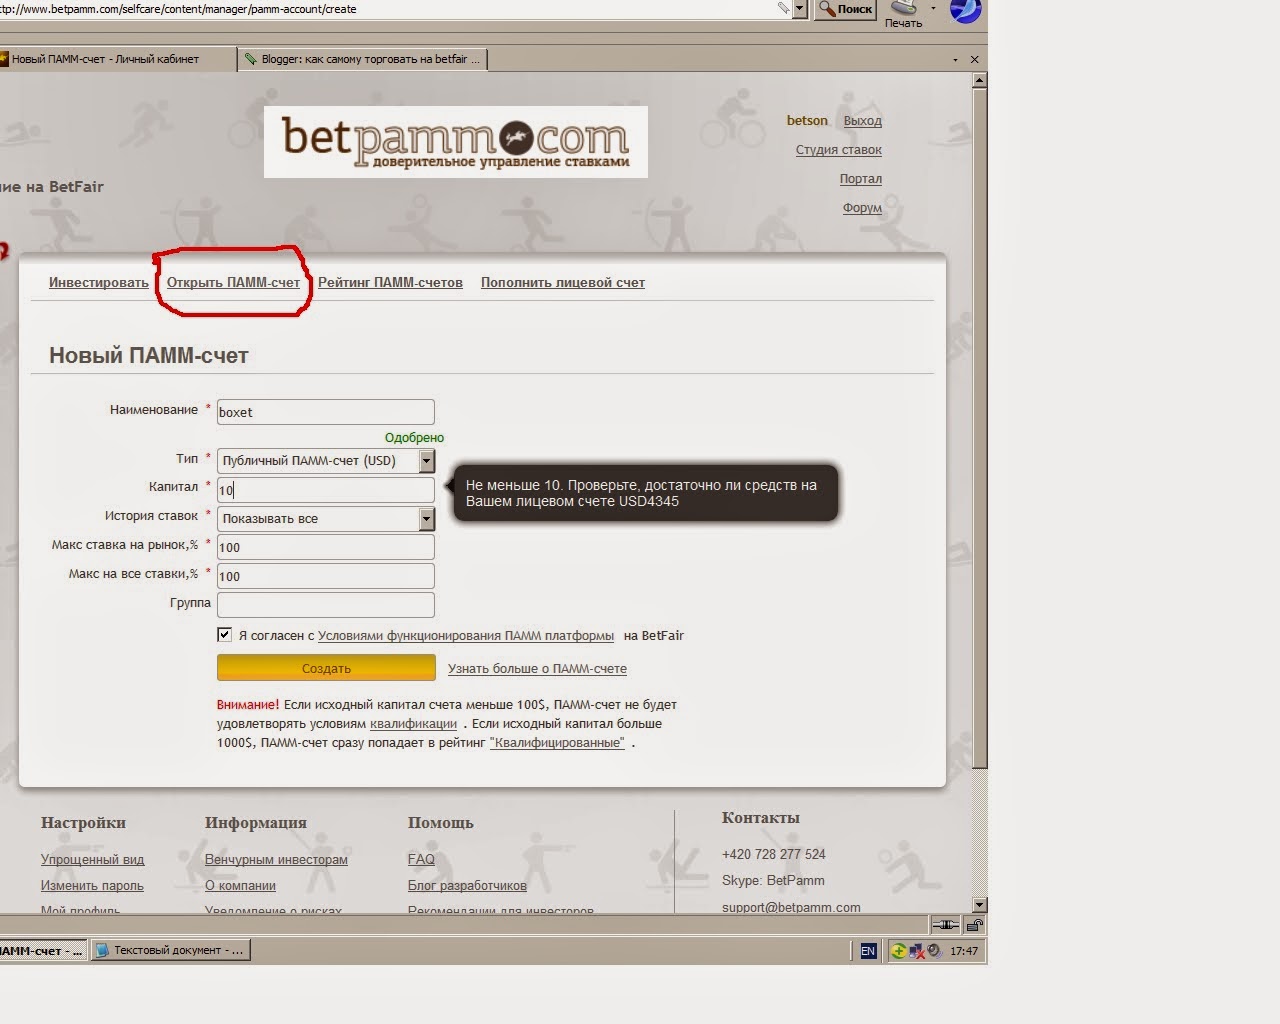The height and width of the screenshot is (1024, 1280).
Task: Switch to the Новый ПАММ-счет tab
Action: point(117,59)
